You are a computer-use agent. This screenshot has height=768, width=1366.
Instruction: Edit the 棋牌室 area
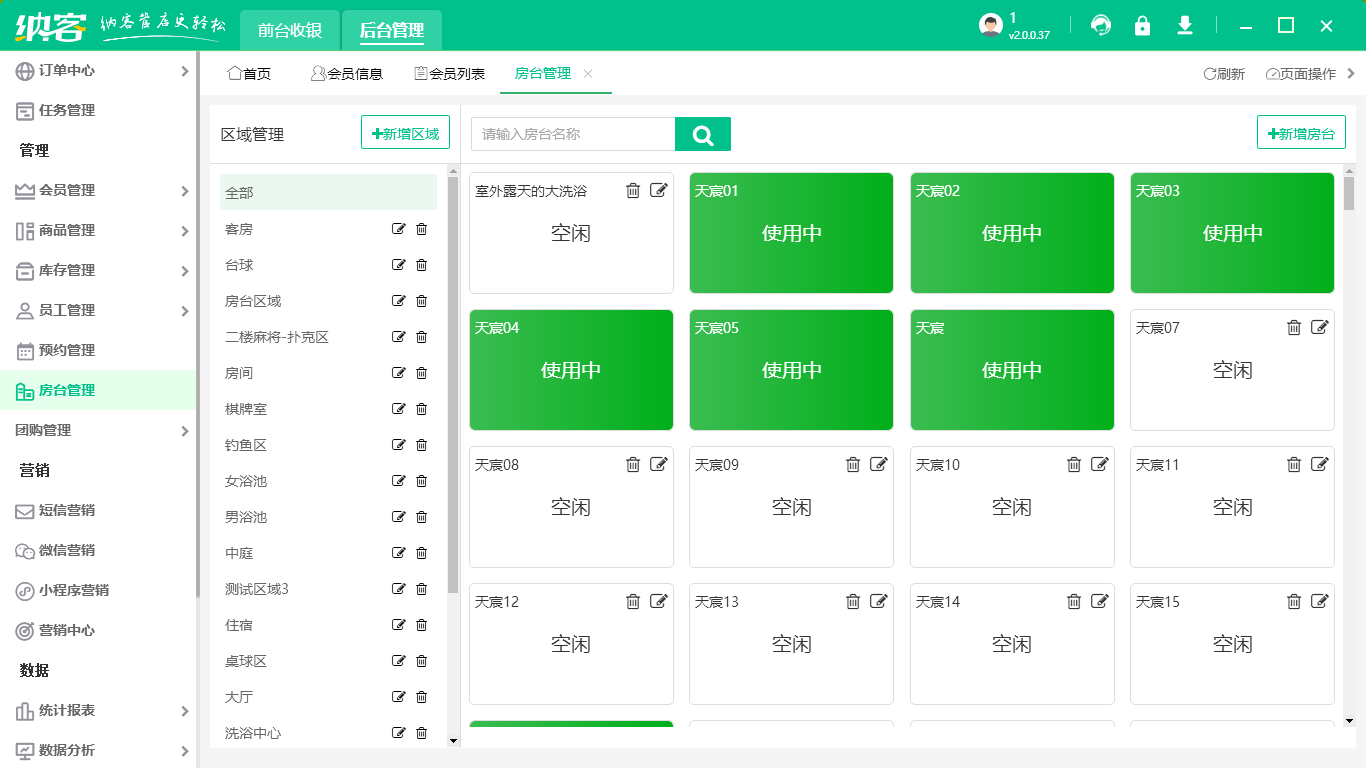(x=399, y=409)
